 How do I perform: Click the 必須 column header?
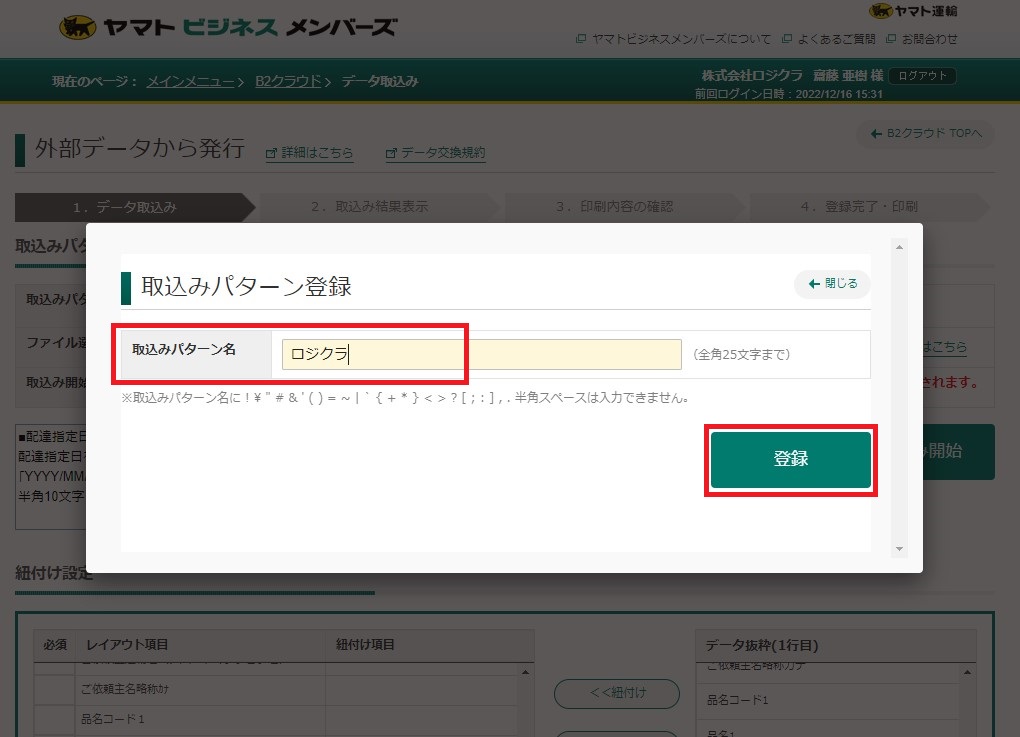pyautogui.click(x=55, y=645)
